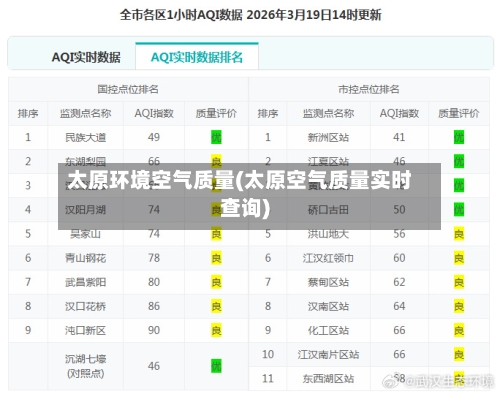Click the yellow 良 badge in 青山钢花 row
Screen dimensions: 500x394
(216, 258)
